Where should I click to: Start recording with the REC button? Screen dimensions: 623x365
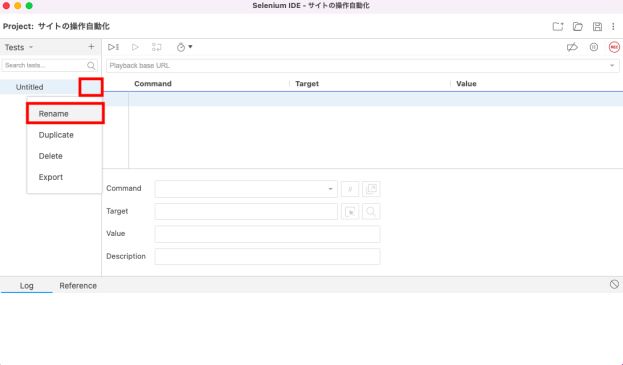coord(614,47)
